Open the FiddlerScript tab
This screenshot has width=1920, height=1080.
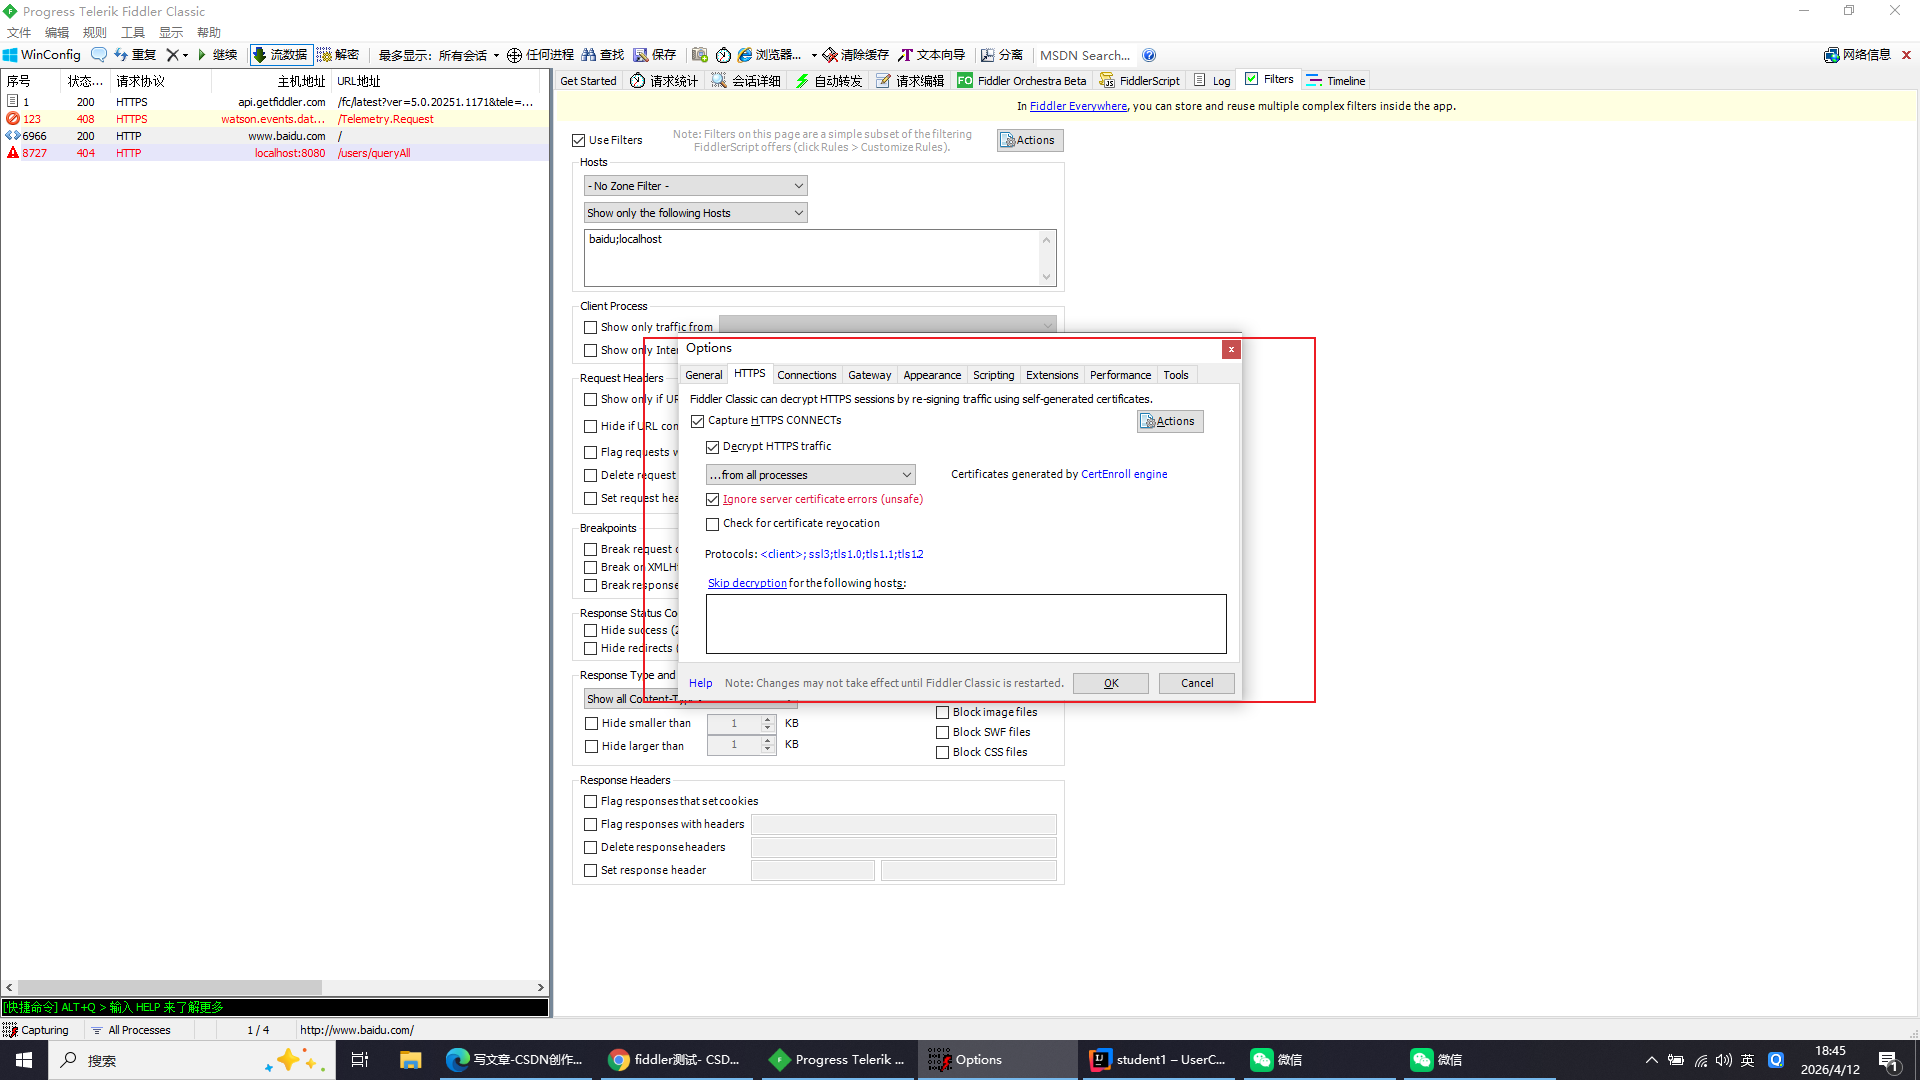[x=1140, y=81]
